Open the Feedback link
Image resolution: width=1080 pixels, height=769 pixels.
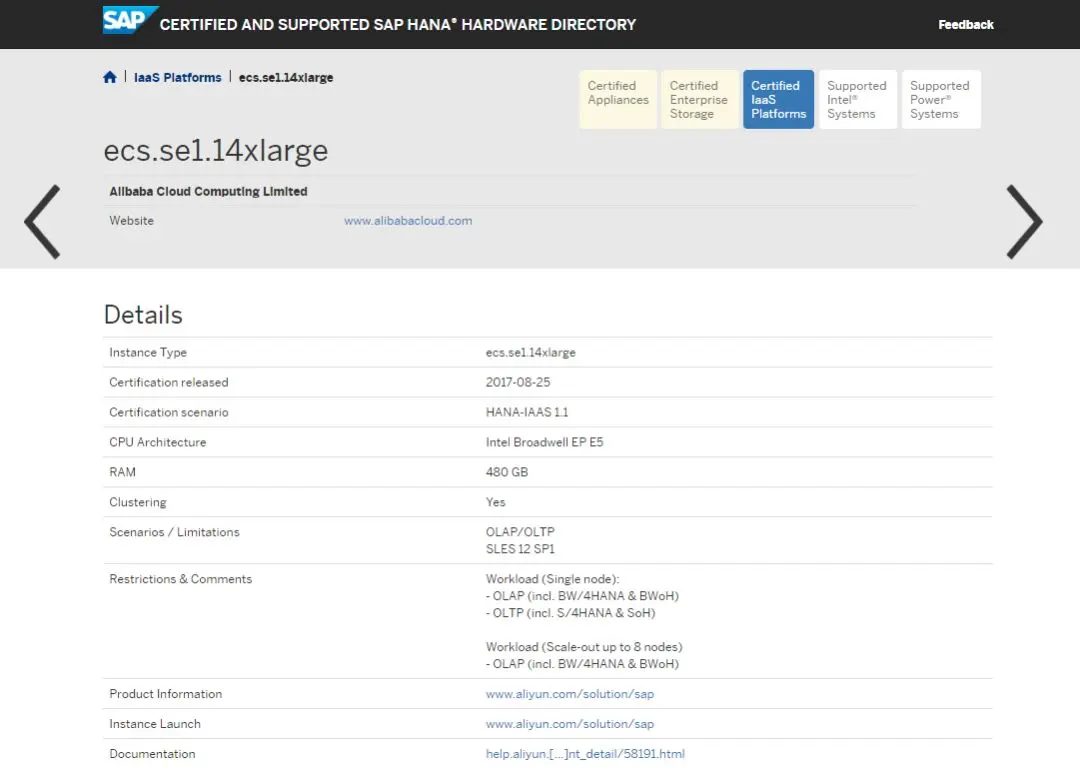point(966,25)
